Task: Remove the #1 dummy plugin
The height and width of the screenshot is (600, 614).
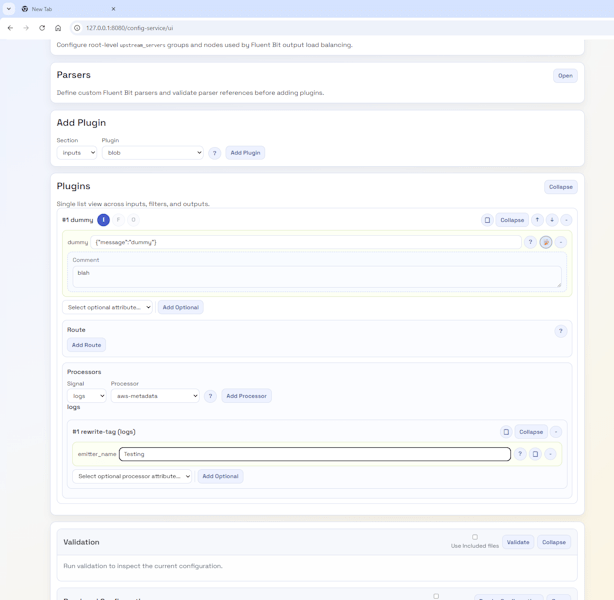Action: pyautogui.click(x=566, y=220)
